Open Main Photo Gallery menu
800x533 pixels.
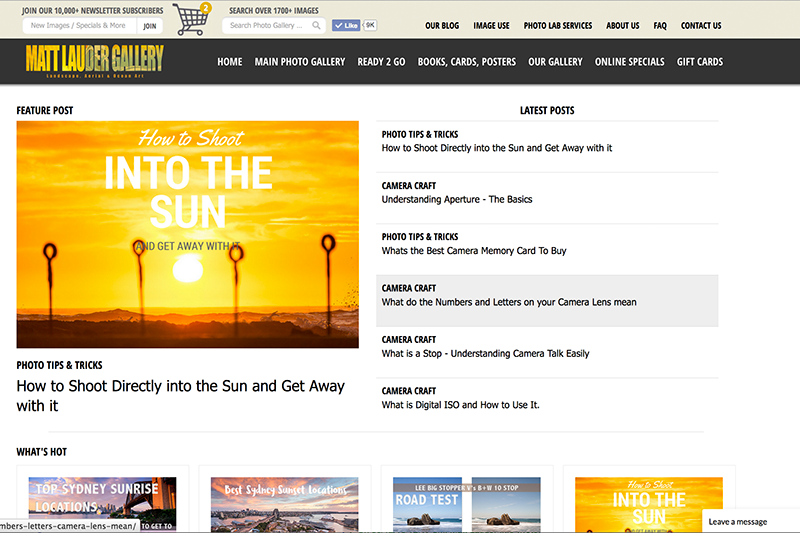(300, 62)
